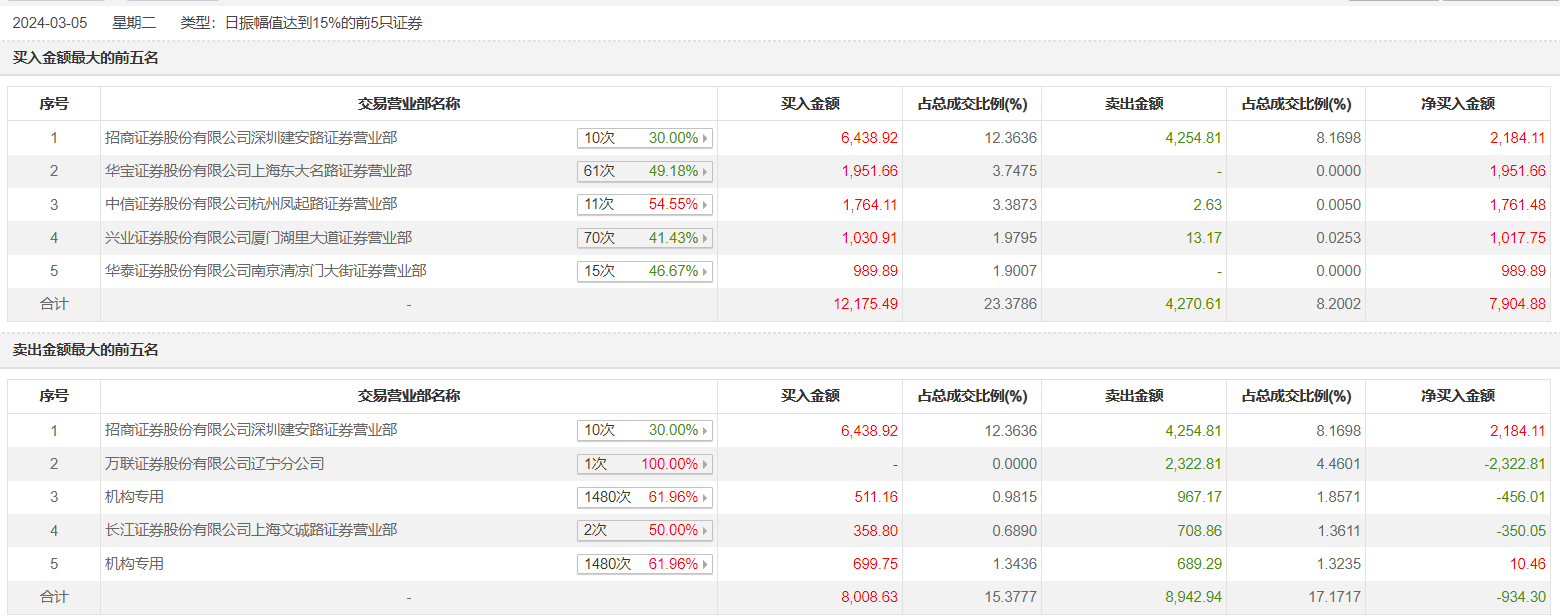1560x616 pixels.
Task: Click 兴业证券厦门湖里大道证券营业部 name
Action: tap(258, 238)
